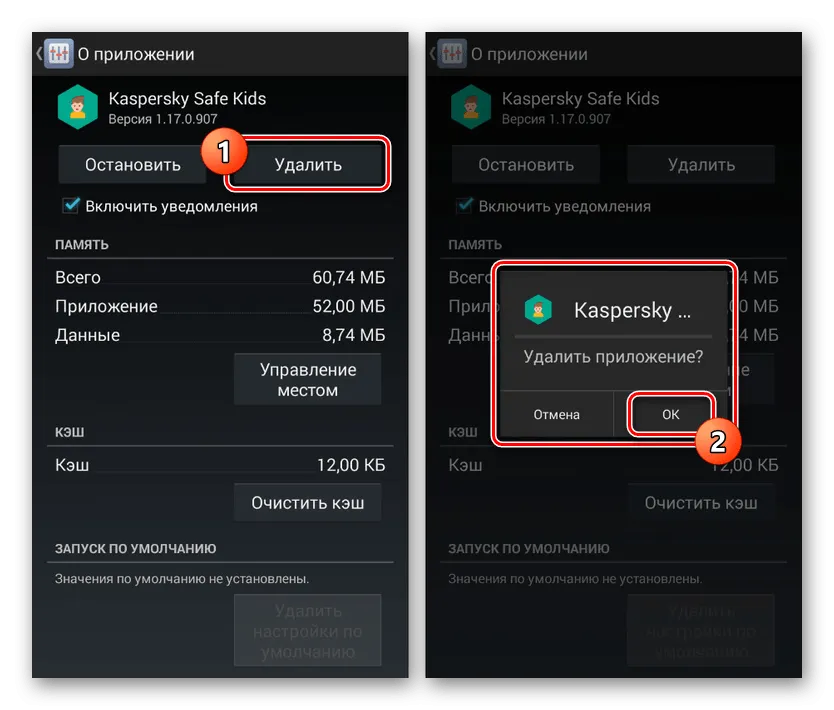Image resolution: width=834 pixels, height=710 pixels.
Task: Tap 'Кэш' row label on left screen
Action: pyautogui.click(x=72, y=465)
